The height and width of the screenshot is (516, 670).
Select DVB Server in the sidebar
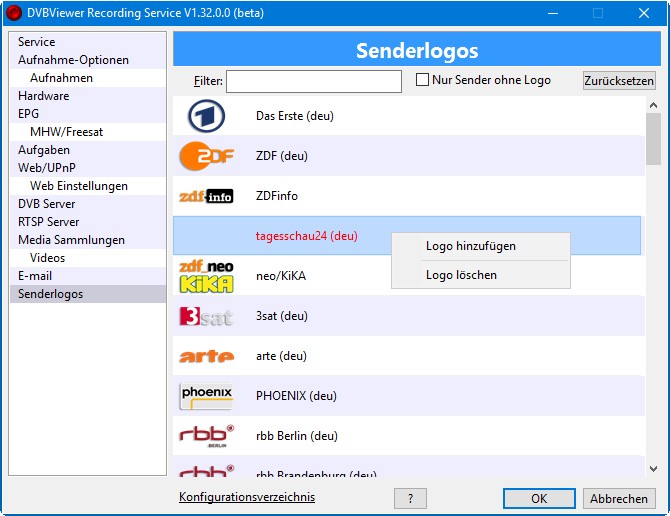click(88, 204)
